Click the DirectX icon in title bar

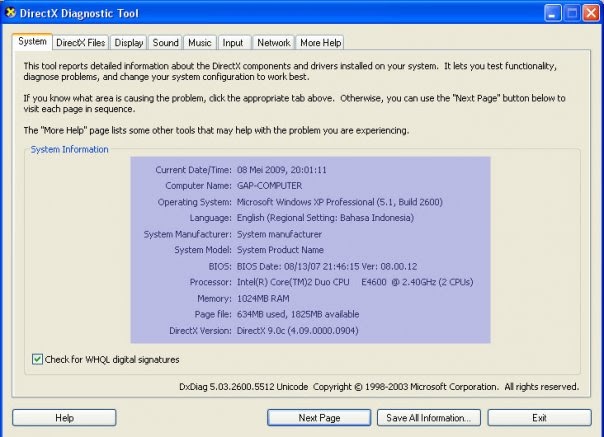point(11,12)
